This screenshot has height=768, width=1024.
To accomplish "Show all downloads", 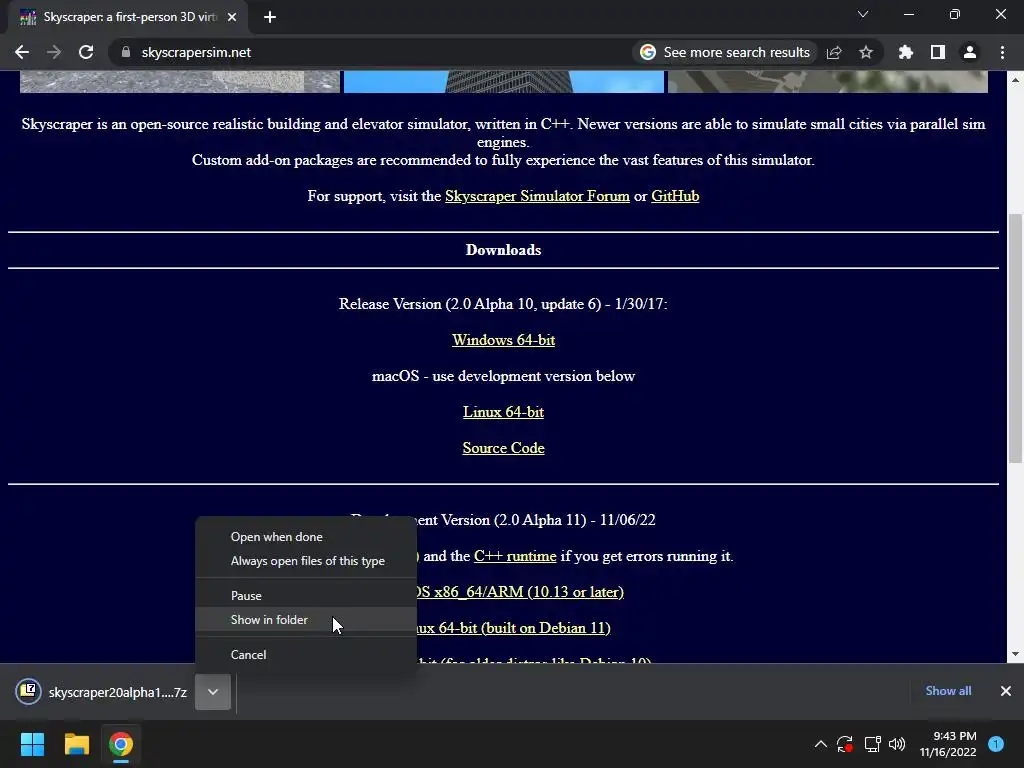I will tap(948, 691).
